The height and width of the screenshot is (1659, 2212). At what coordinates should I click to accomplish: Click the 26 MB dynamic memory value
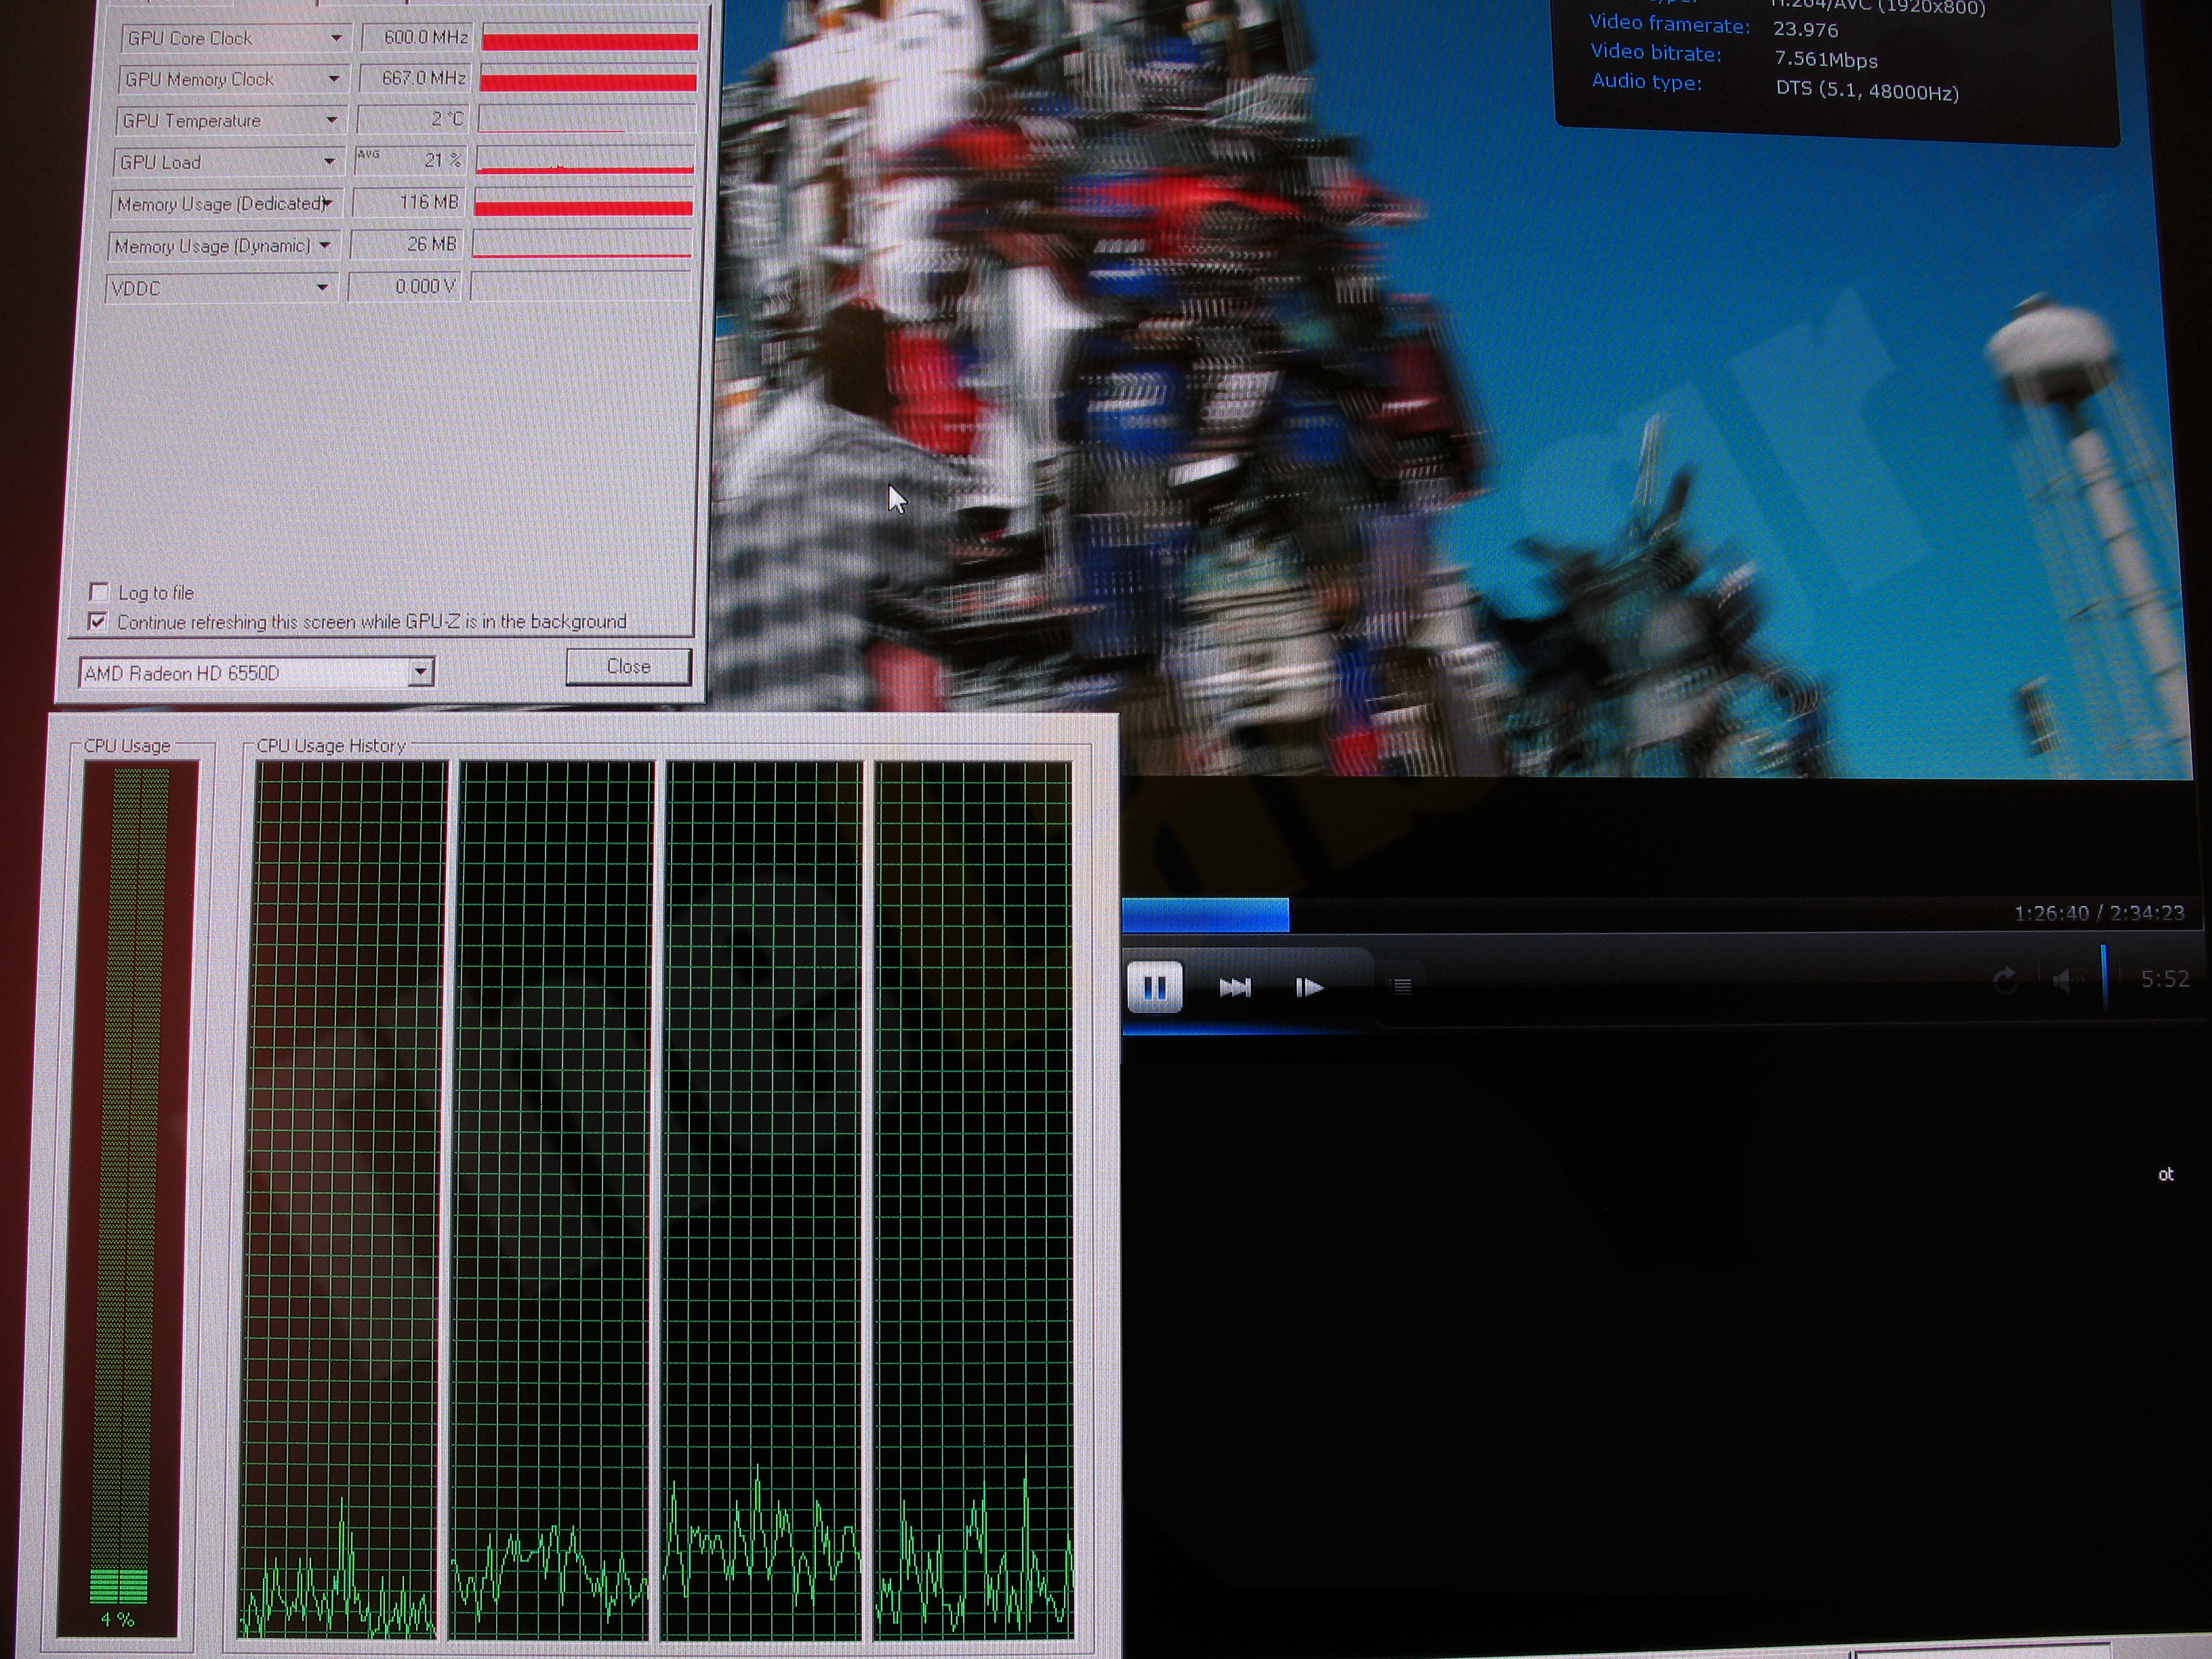tap(405, 244)
